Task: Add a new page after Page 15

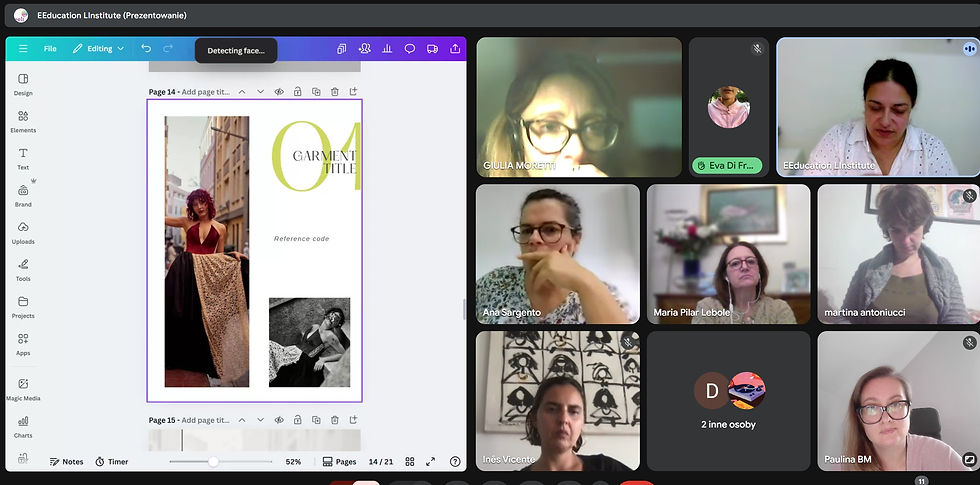Action: pos(353,420)
